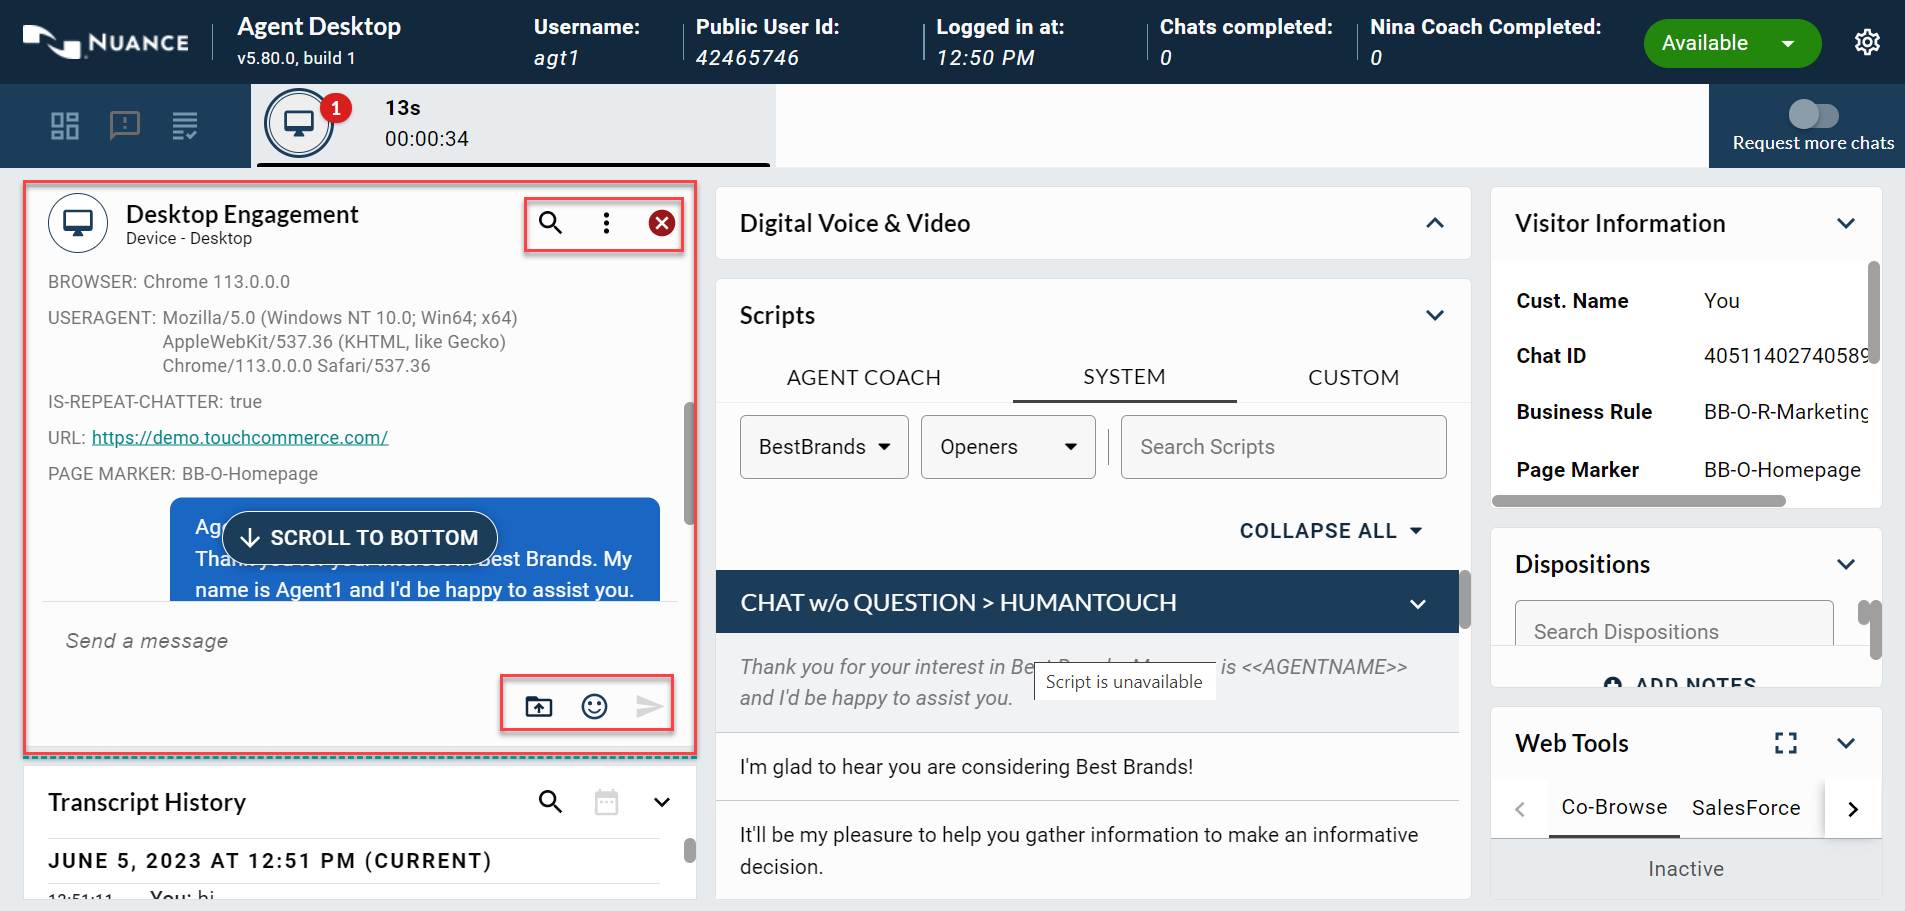Screen dimensions: 1905x911
Task: Switch to the CUSTOM scripts tab
Action: click(1353, 378)
